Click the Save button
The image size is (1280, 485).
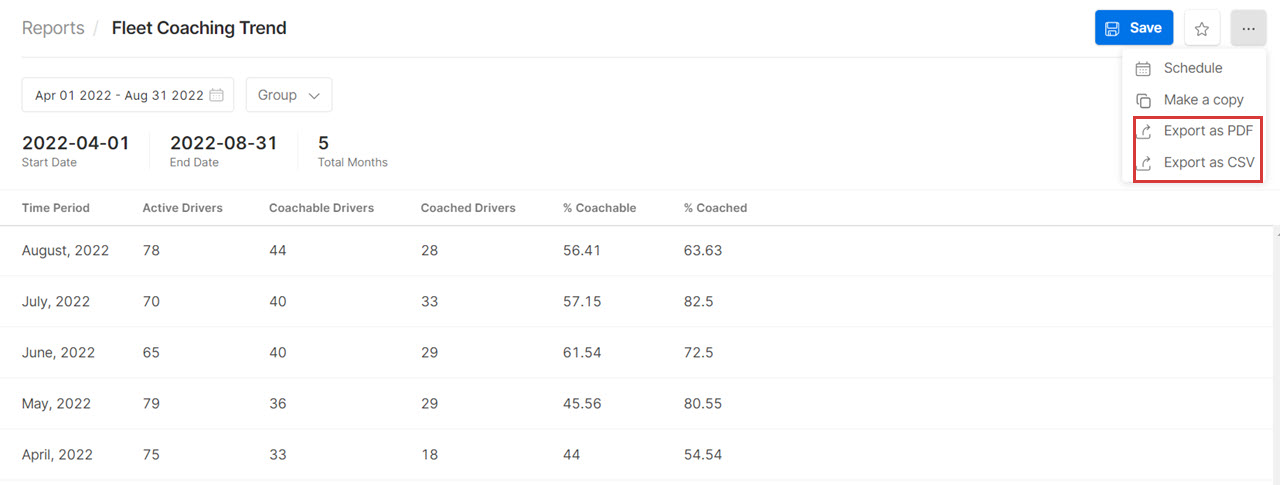(1134, 28)
